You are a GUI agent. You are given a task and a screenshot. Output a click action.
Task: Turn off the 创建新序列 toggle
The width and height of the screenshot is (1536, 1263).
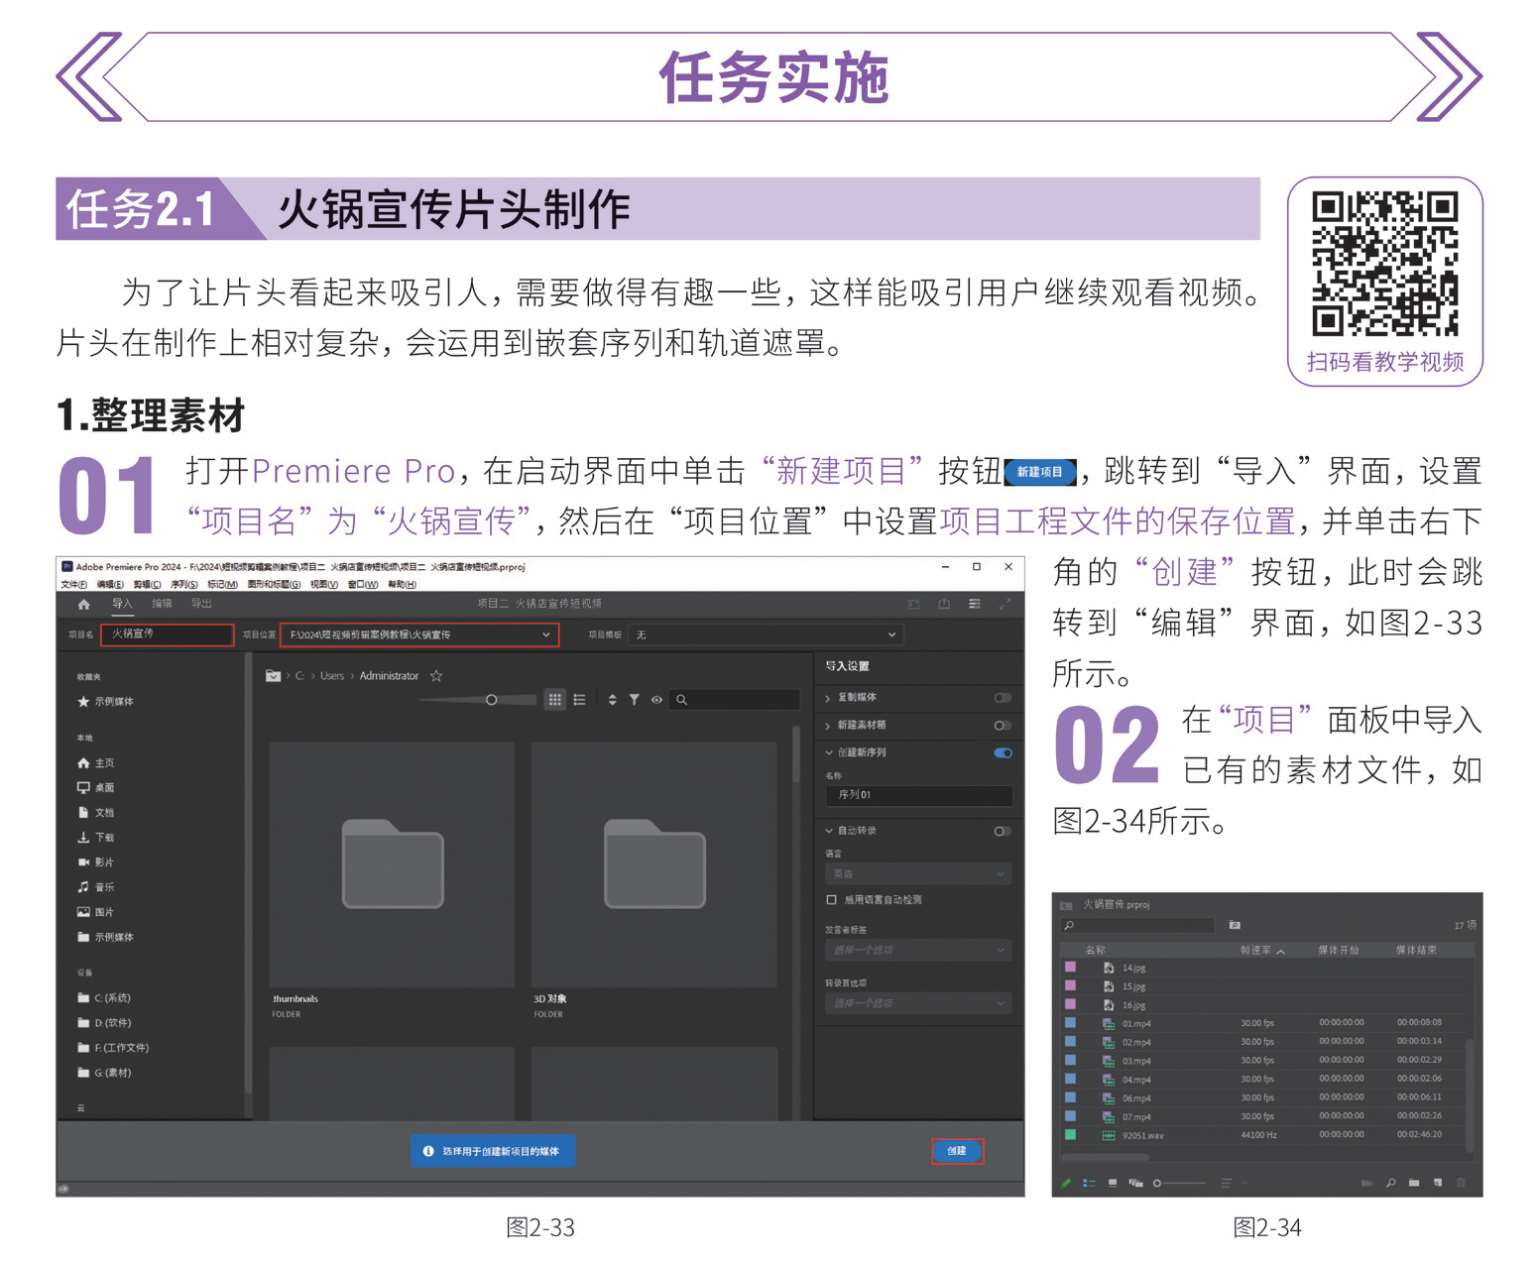click(x=1002, y=753)
